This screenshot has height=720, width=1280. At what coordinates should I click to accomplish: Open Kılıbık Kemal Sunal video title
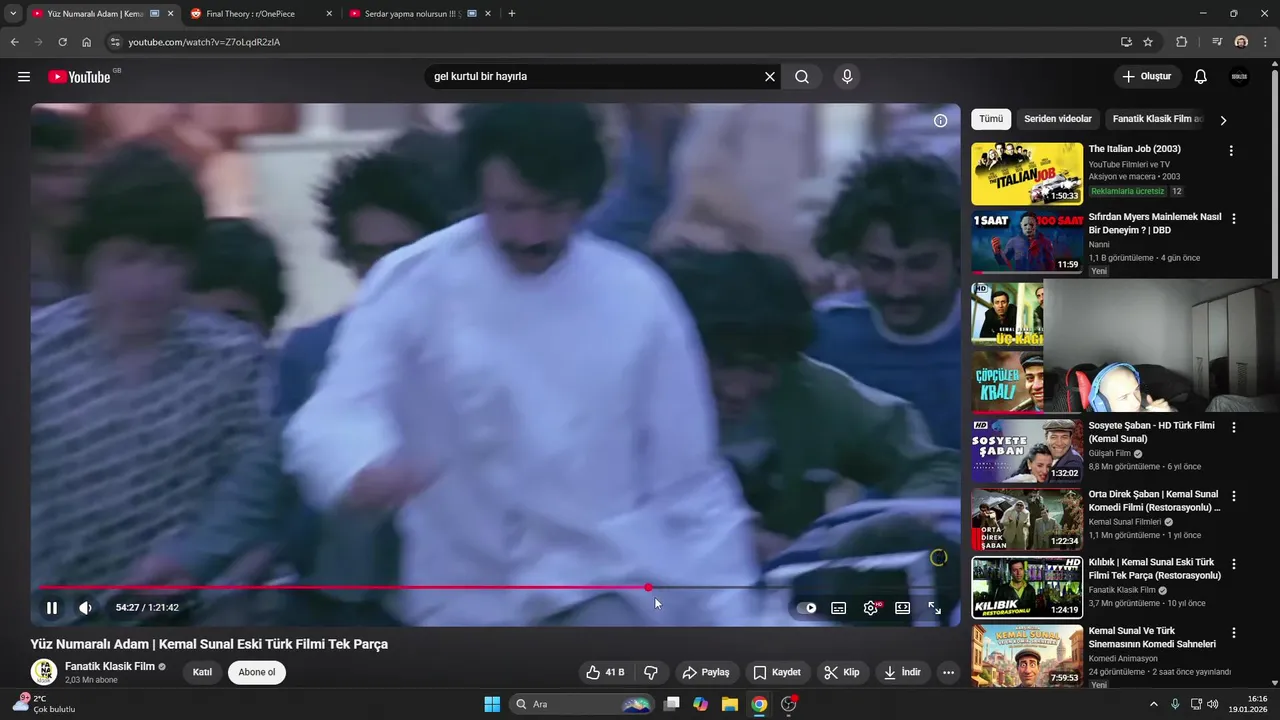(1154, 569)
